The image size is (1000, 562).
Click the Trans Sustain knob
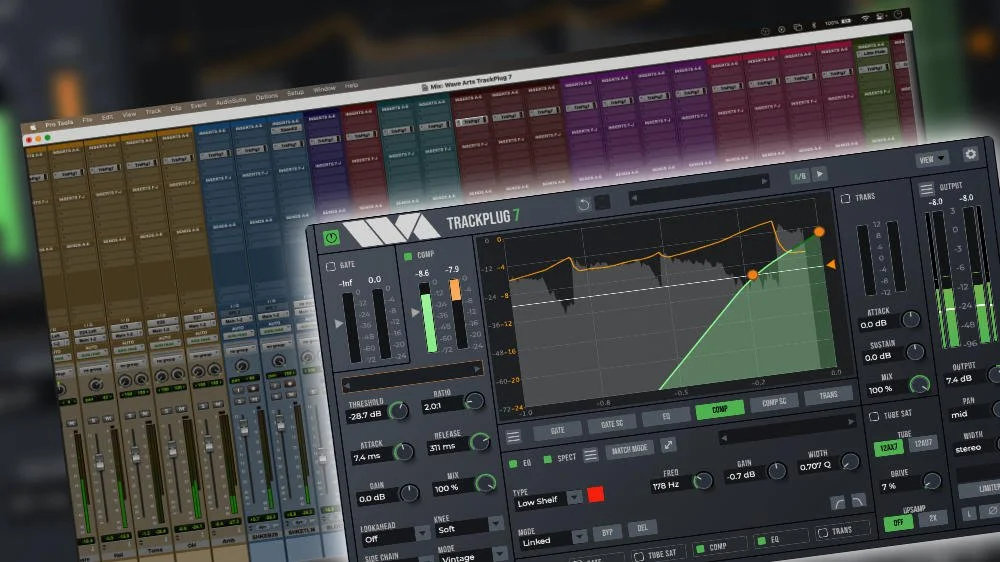pyautogui.click(x=915, y=351)
